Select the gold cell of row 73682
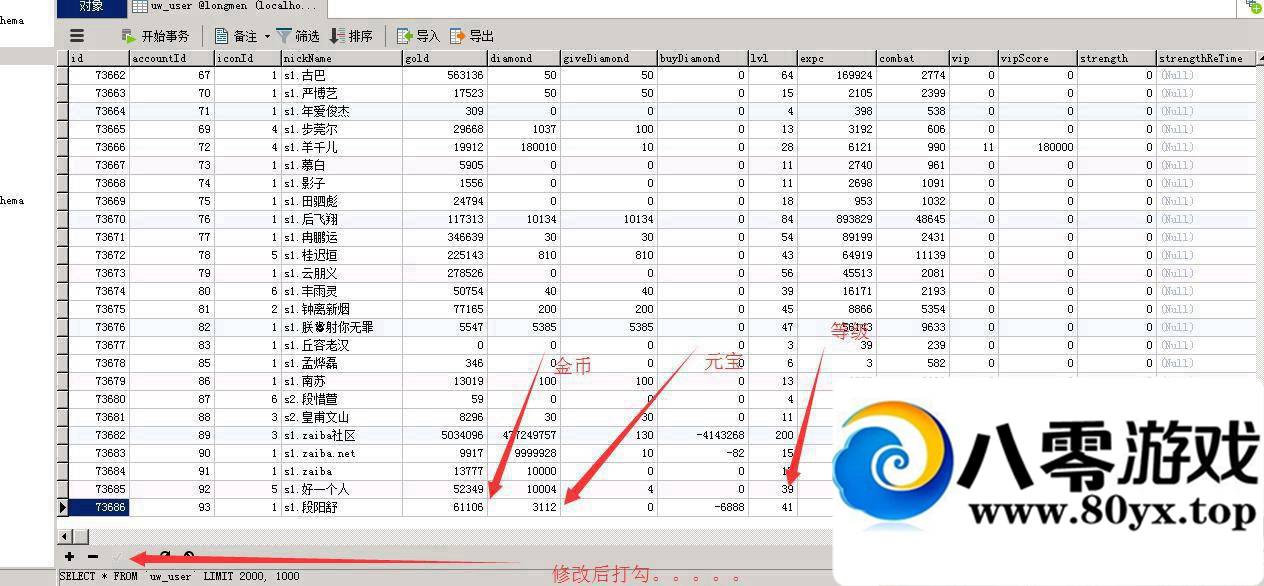Image resolution: width=1264 pixels, height=586 pixels. pos(444,435)
